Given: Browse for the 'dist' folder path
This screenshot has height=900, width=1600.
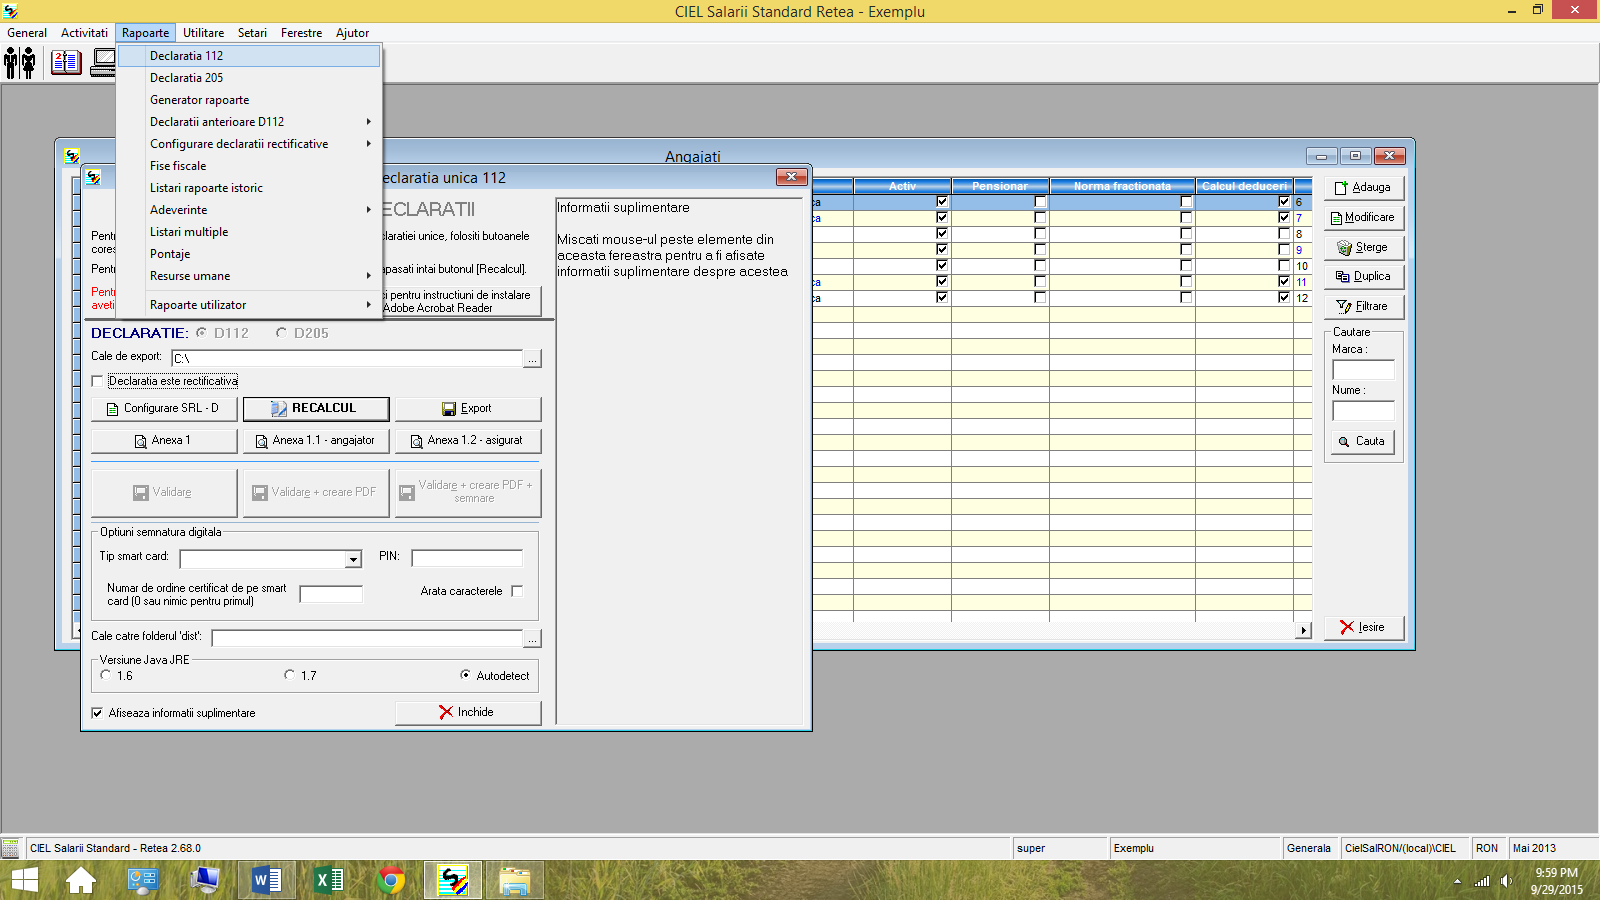Looking at the screenshot, I should point(533,638).
